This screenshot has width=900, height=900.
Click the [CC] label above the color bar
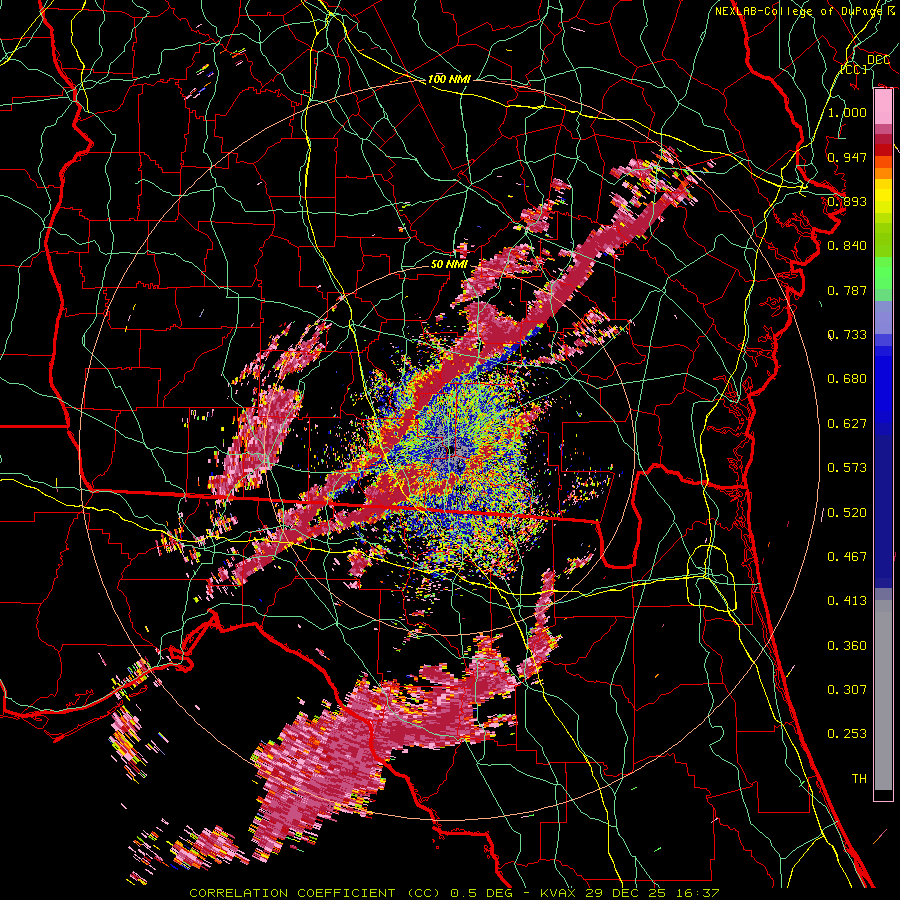tap(854, 69)
